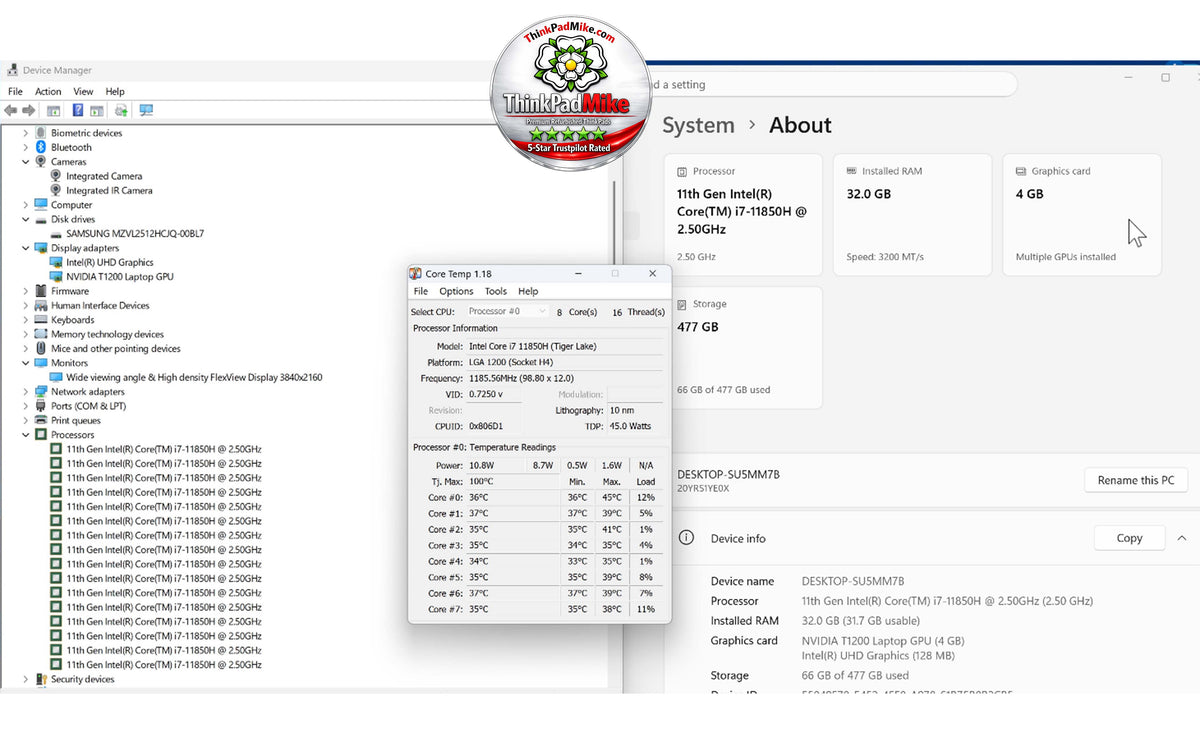This screenshot has height=754, width=1200.
Task: Open the Select CPU dropdown in Core Temp
Action: pos(507,311)
